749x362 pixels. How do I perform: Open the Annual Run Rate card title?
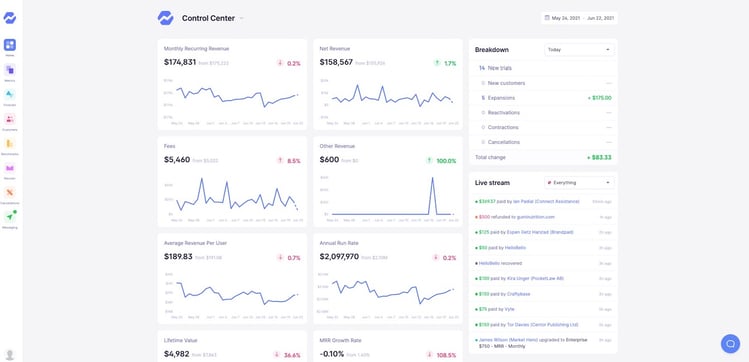point(339,243)
